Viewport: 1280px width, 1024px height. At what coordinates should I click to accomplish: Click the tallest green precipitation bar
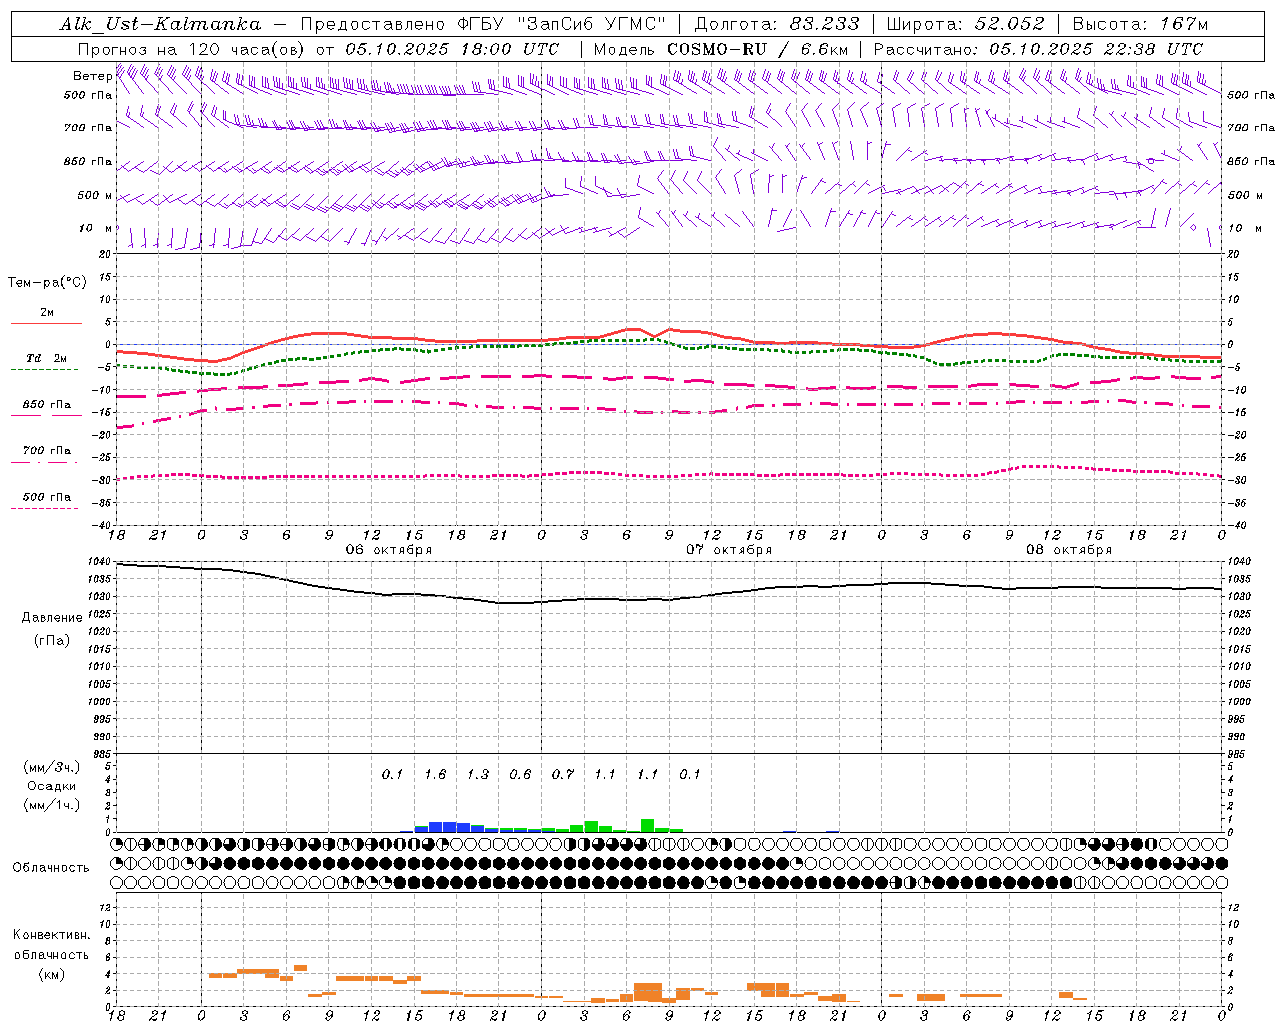click(648, 826)
